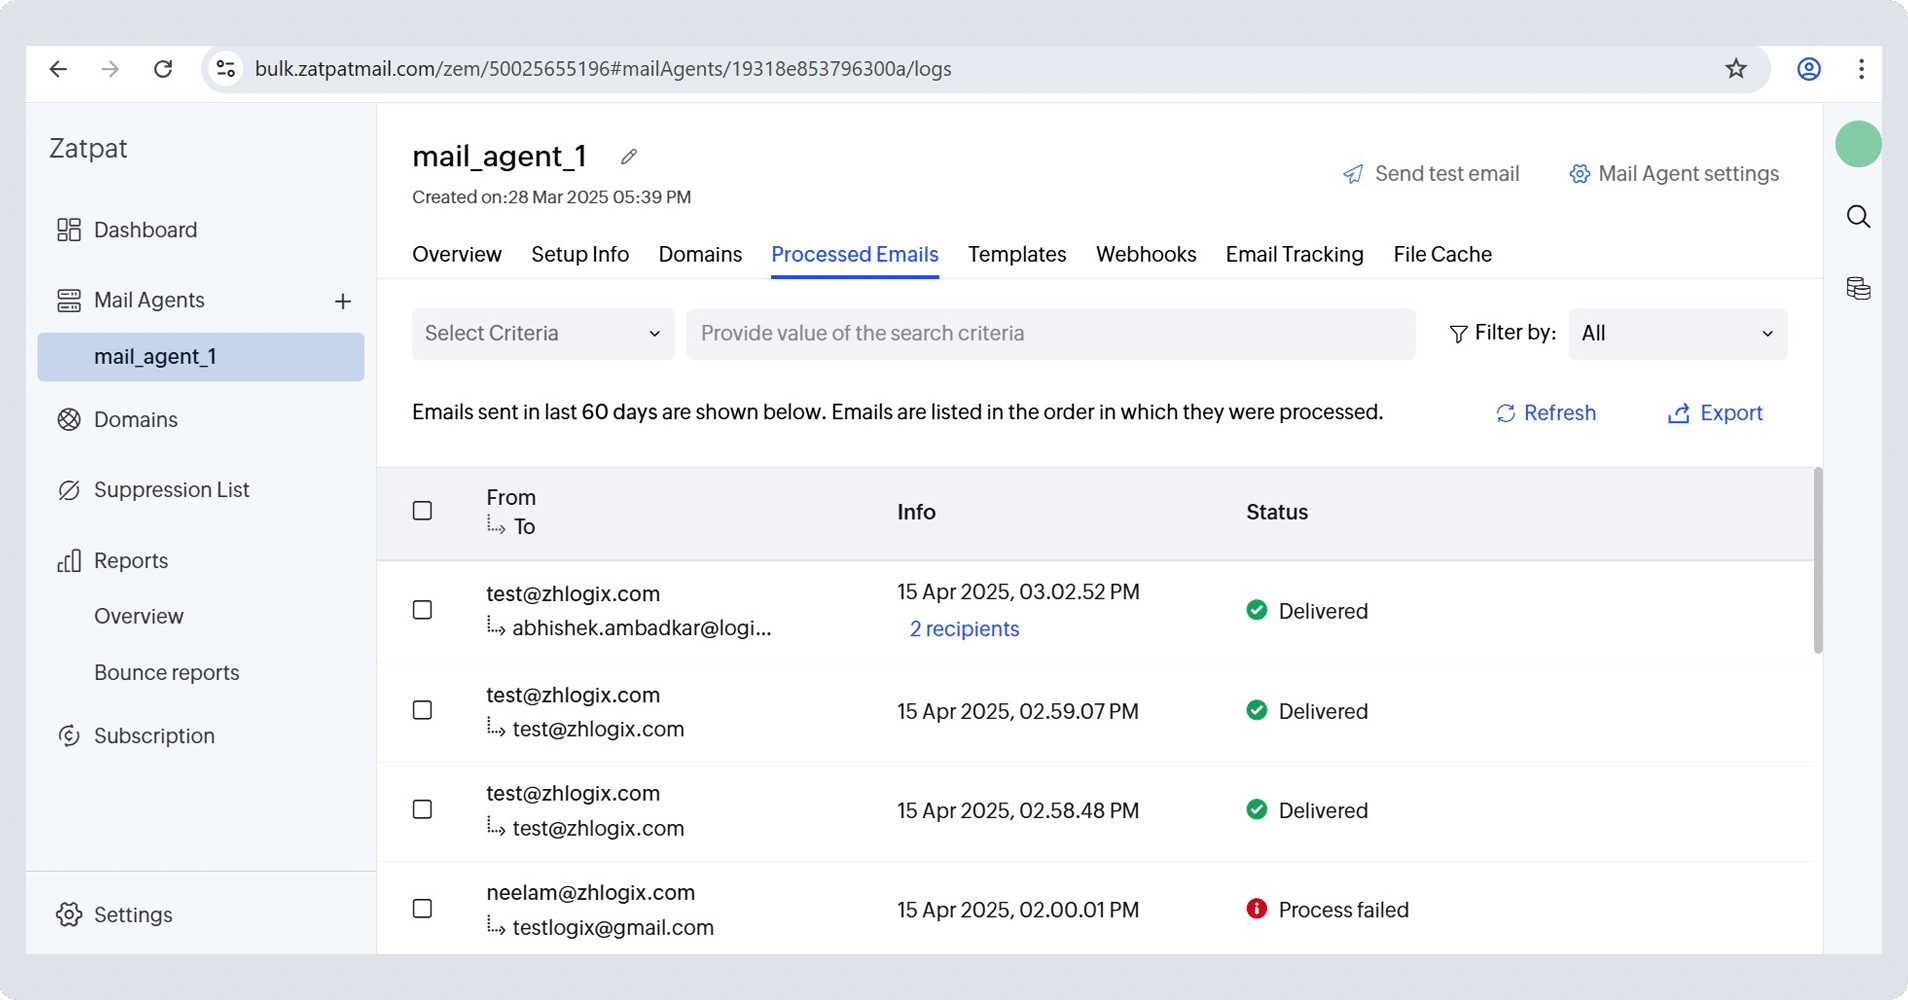This screenshot has width=1908, height=1000.
Task: Click the Mail Agent settings gear icon
Action: tap(1579, 174)
